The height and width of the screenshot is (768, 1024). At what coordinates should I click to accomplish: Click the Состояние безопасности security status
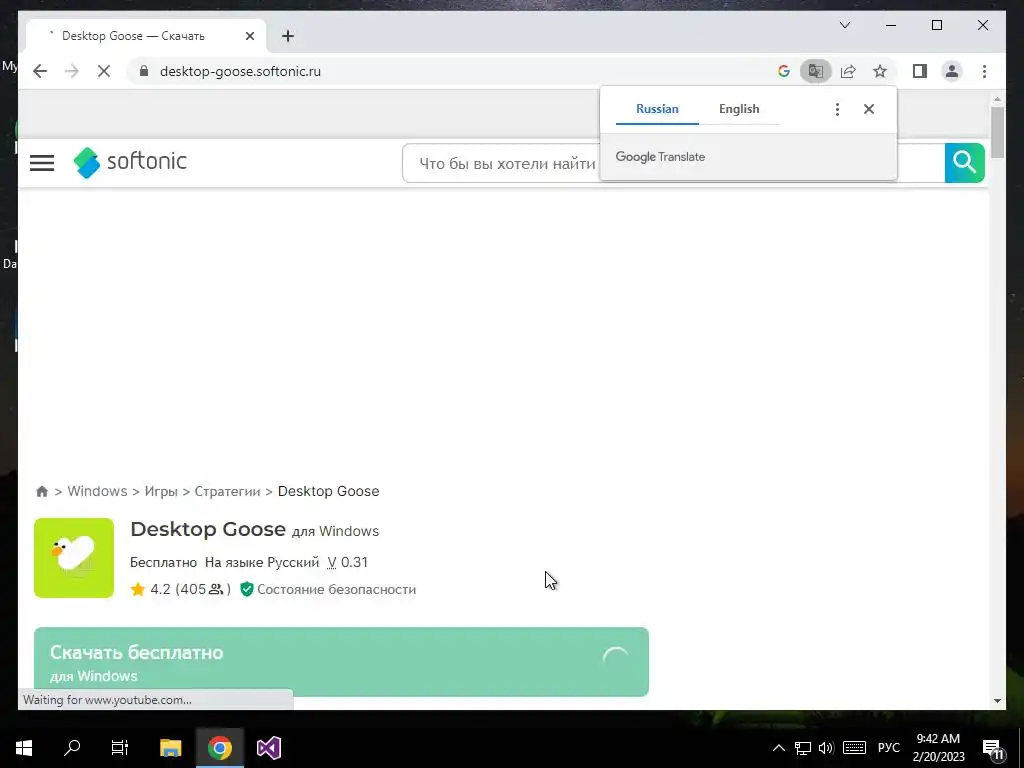point(328,589)
